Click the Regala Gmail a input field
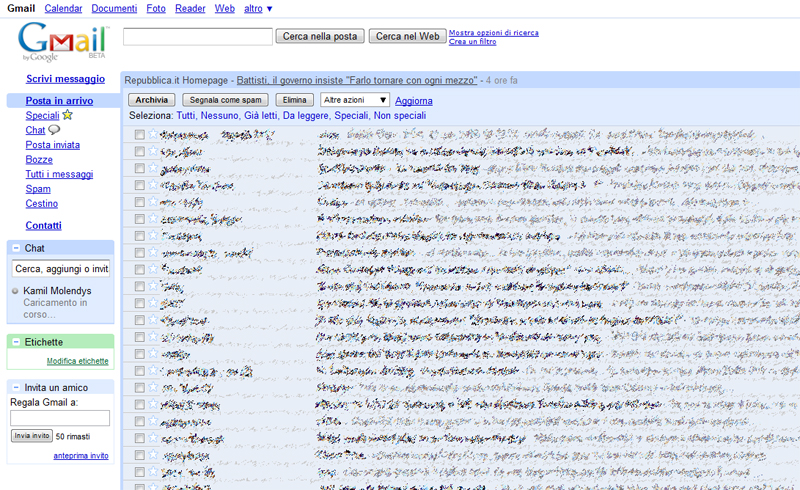 [60, 418]
